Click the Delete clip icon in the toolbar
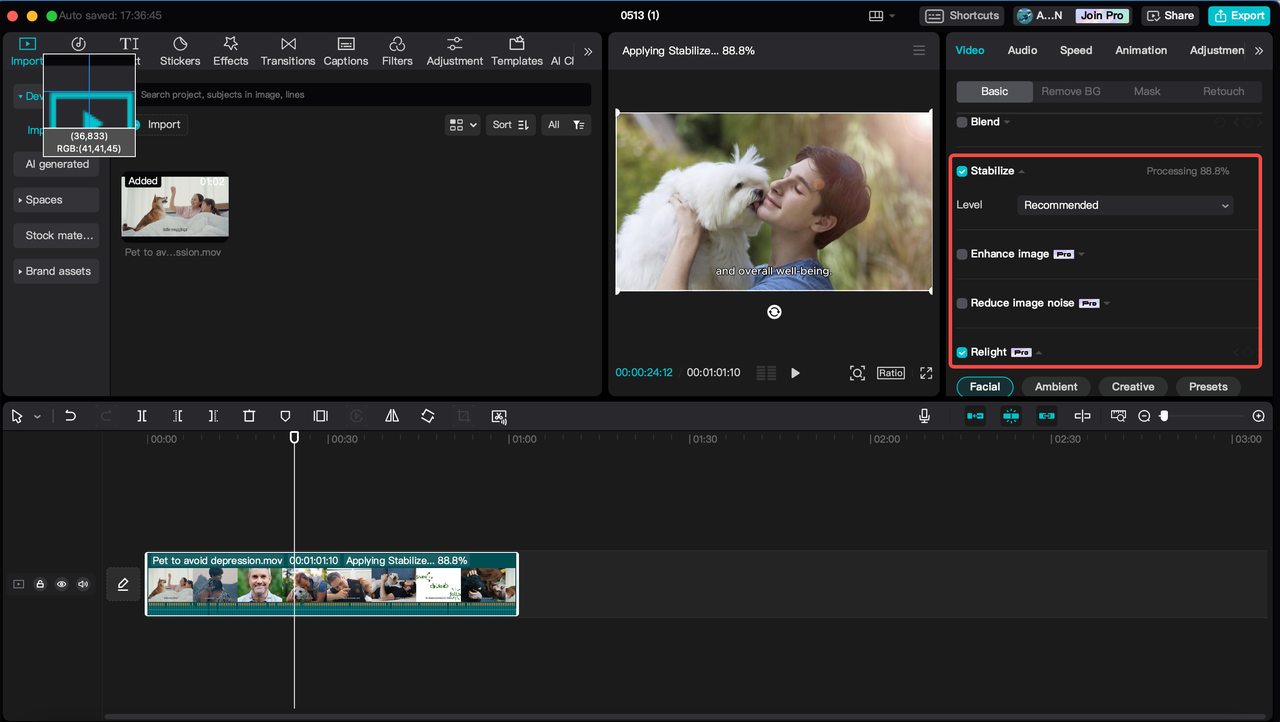The image size is (1280, 722). pyautogui.click(x=249, y=415)
